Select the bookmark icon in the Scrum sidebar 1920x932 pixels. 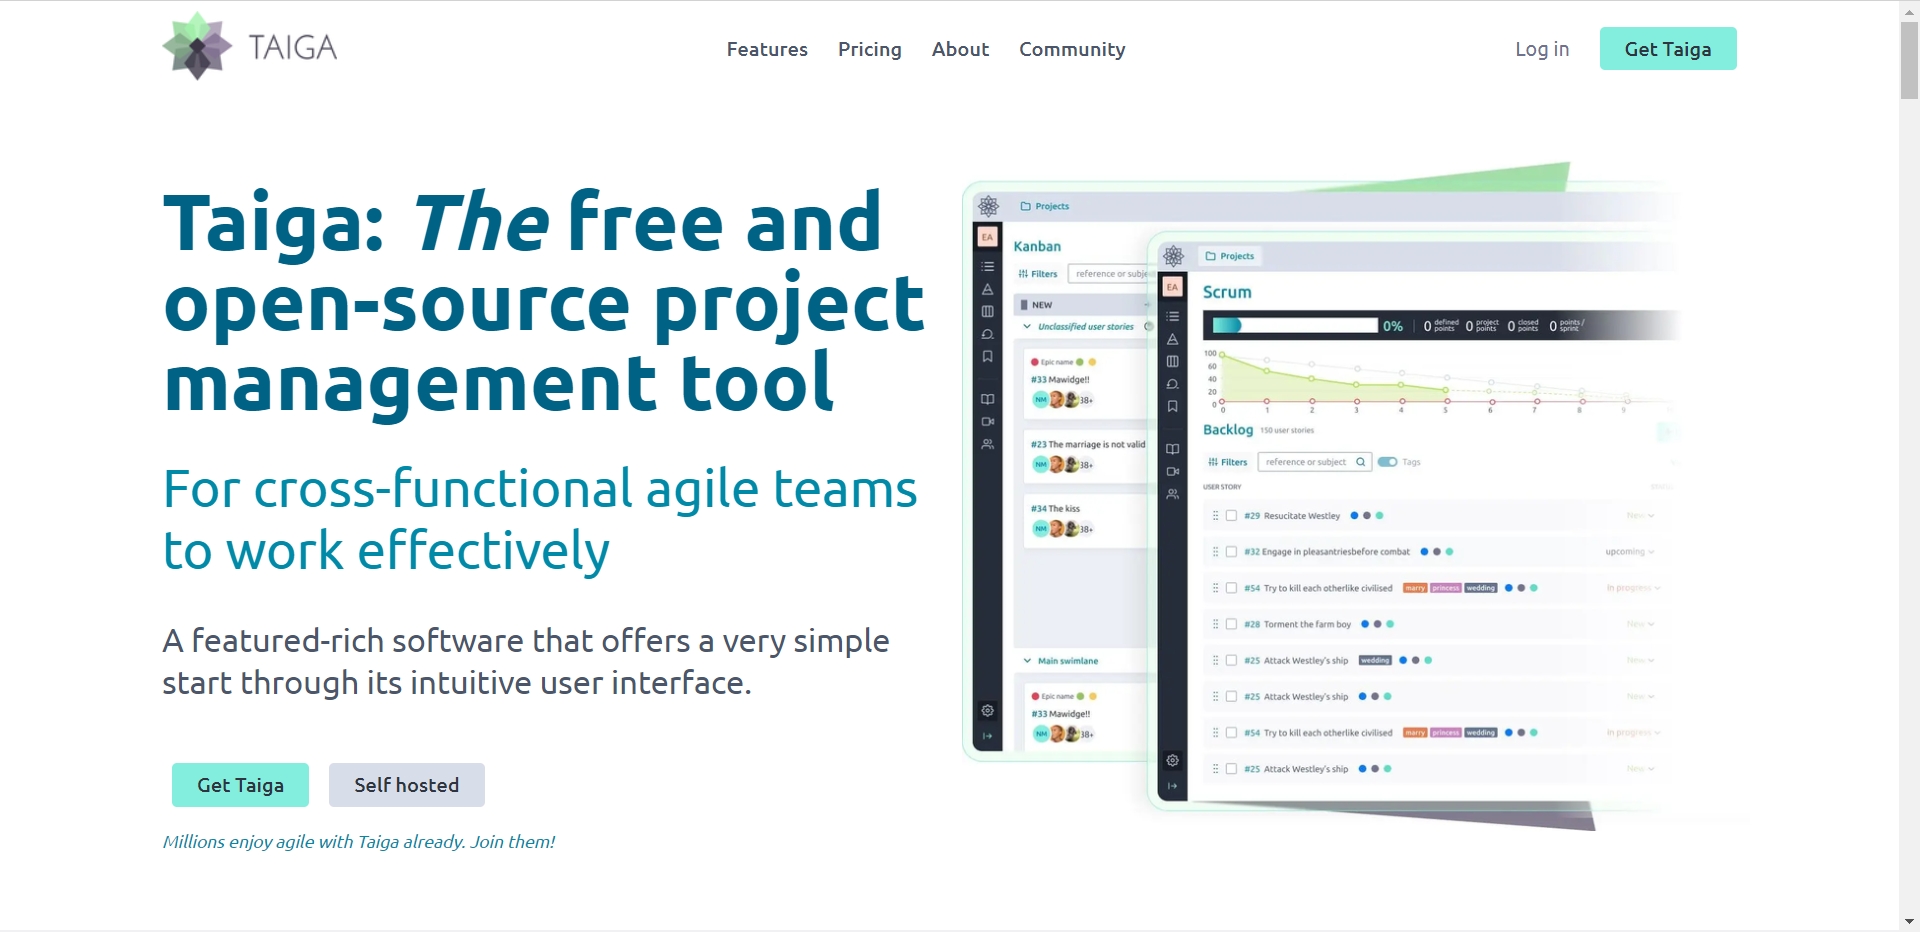pos(1172,406)
